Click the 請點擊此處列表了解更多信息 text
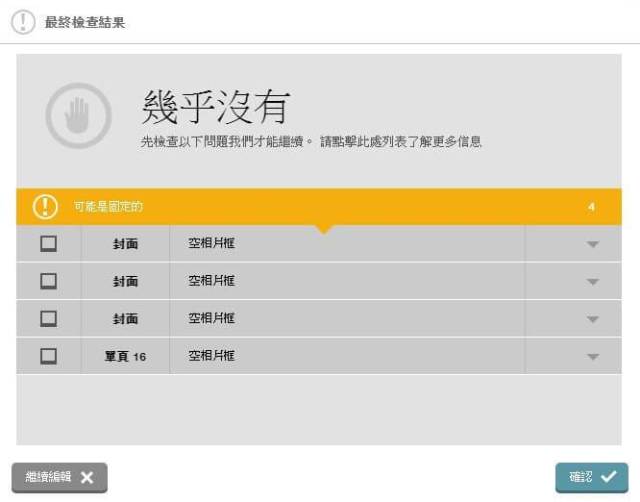 click(x=401, y=142)
